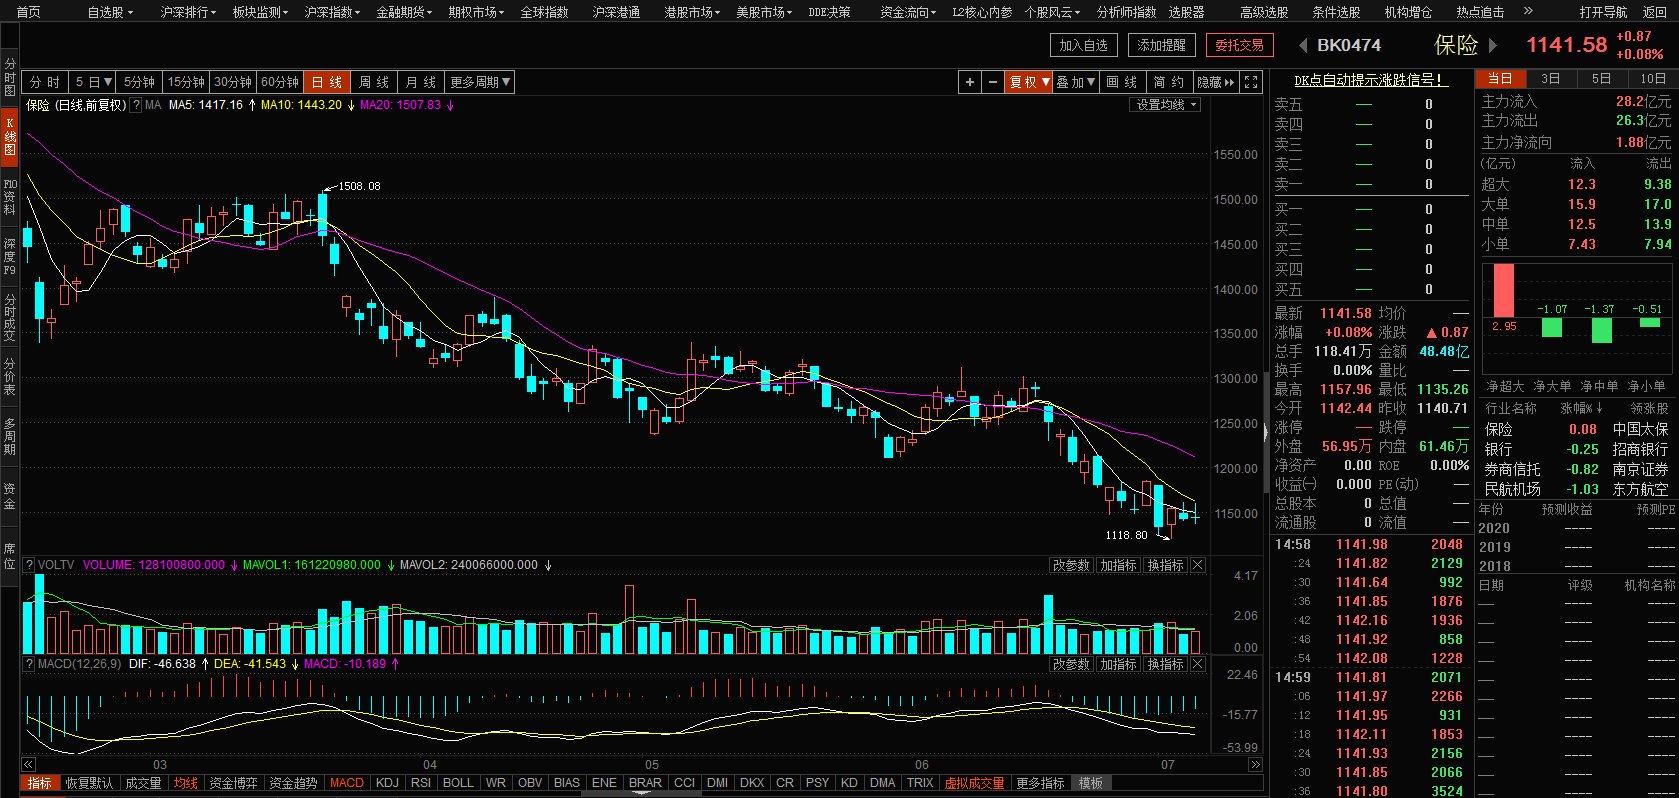Open 资金 in the left sidebar
1679x798 pixels.
pos(9,496)
